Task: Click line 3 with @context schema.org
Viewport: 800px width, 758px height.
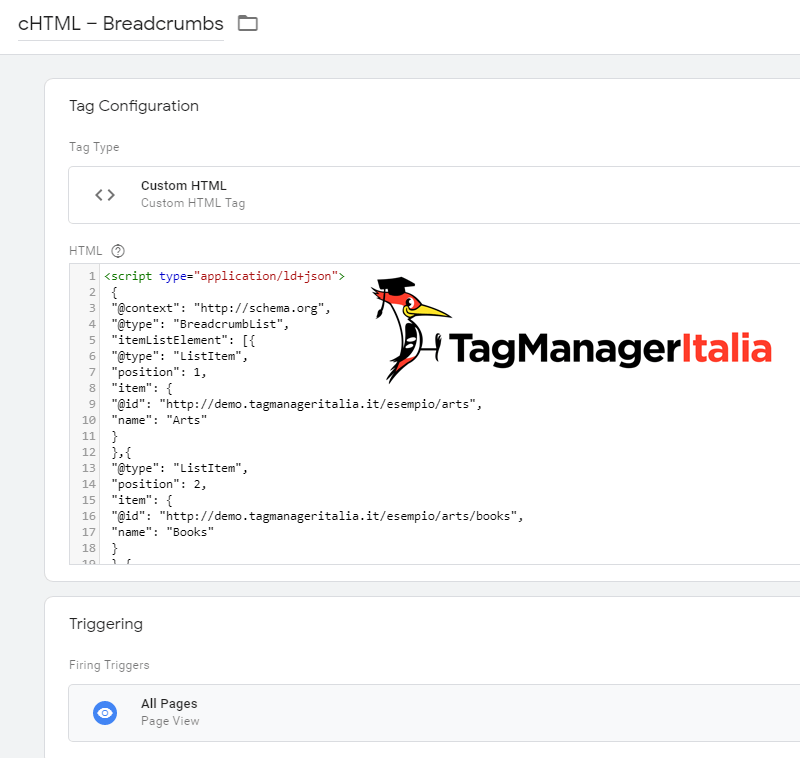Action: 221,308
